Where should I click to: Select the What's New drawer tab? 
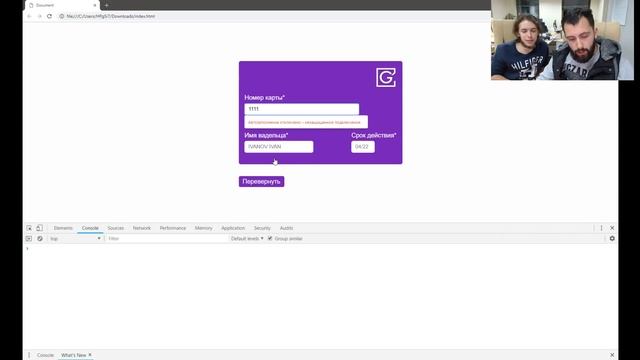(73, 355)
